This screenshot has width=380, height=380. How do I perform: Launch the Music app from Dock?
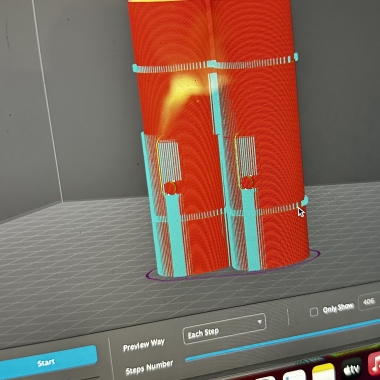click(374, 363)
